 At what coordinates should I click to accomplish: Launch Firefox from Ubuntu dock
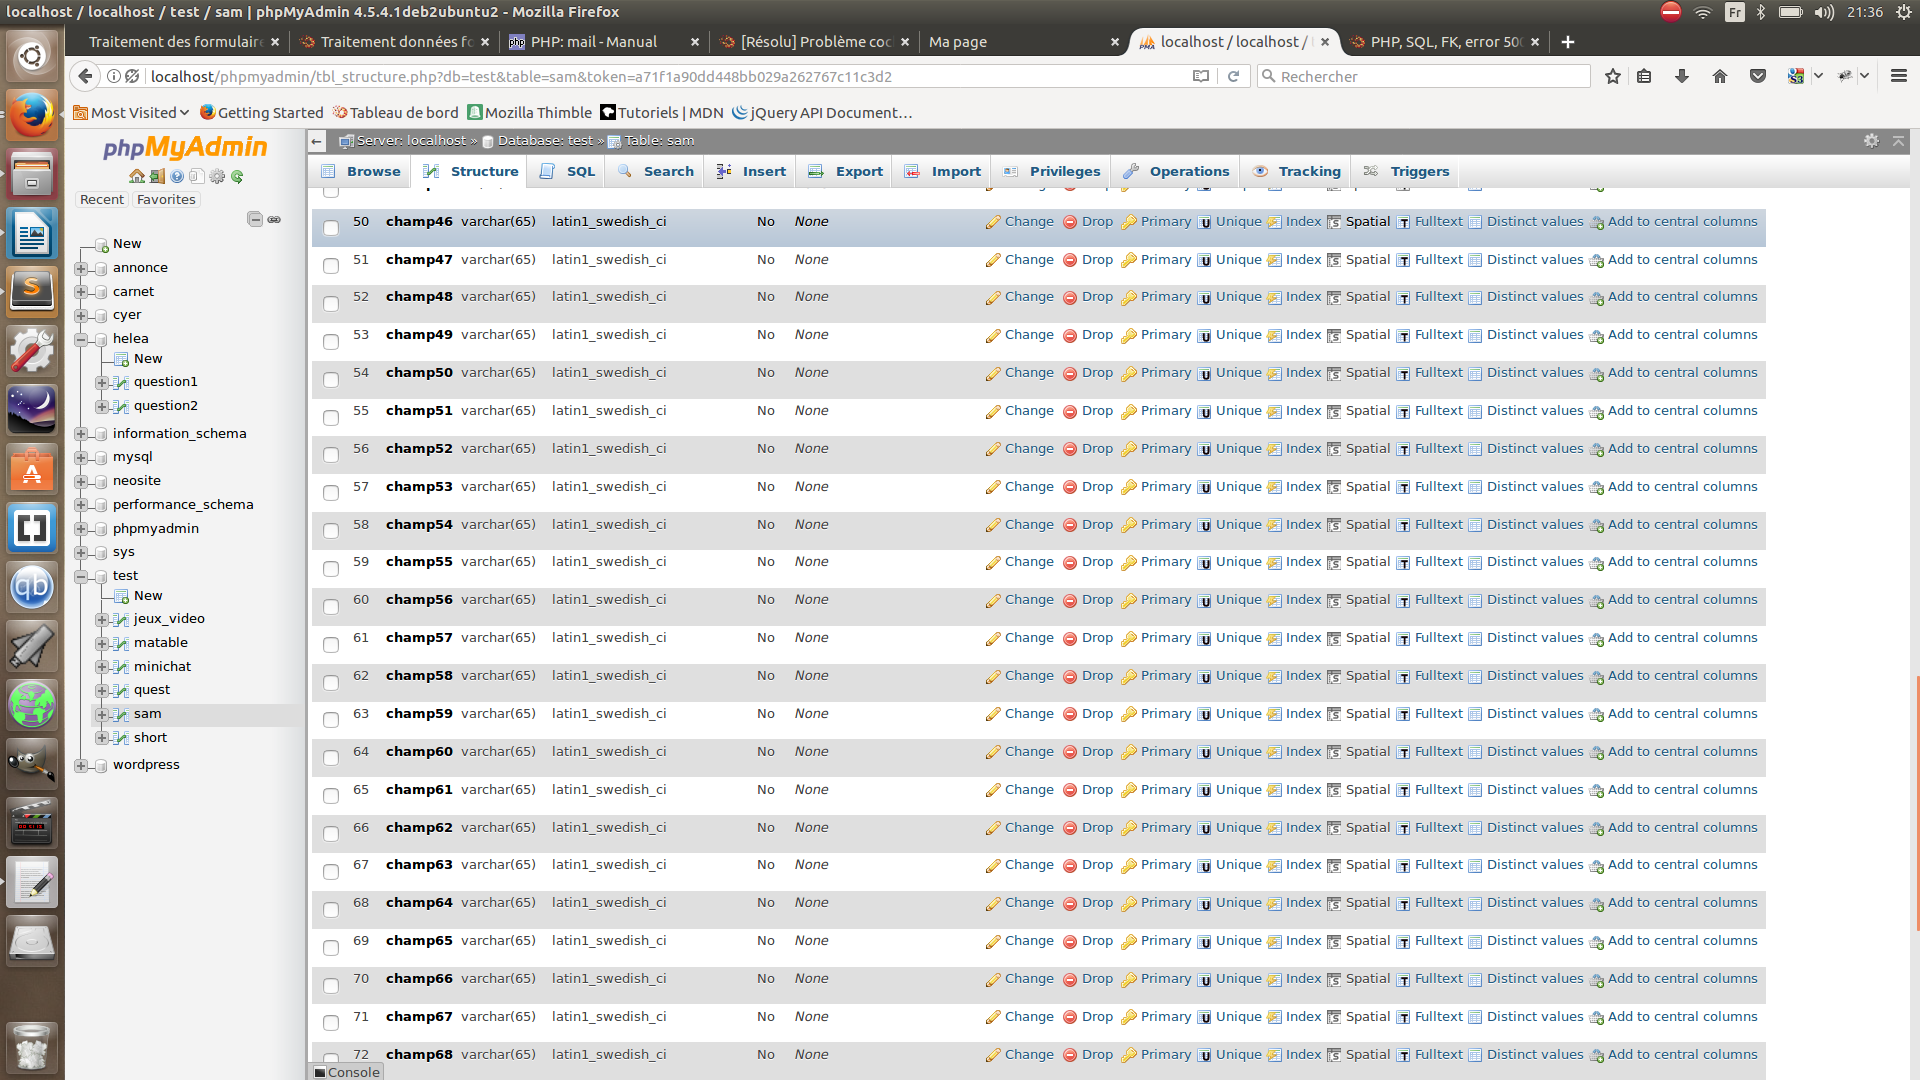pyautogui.click(x=32, y=116)
